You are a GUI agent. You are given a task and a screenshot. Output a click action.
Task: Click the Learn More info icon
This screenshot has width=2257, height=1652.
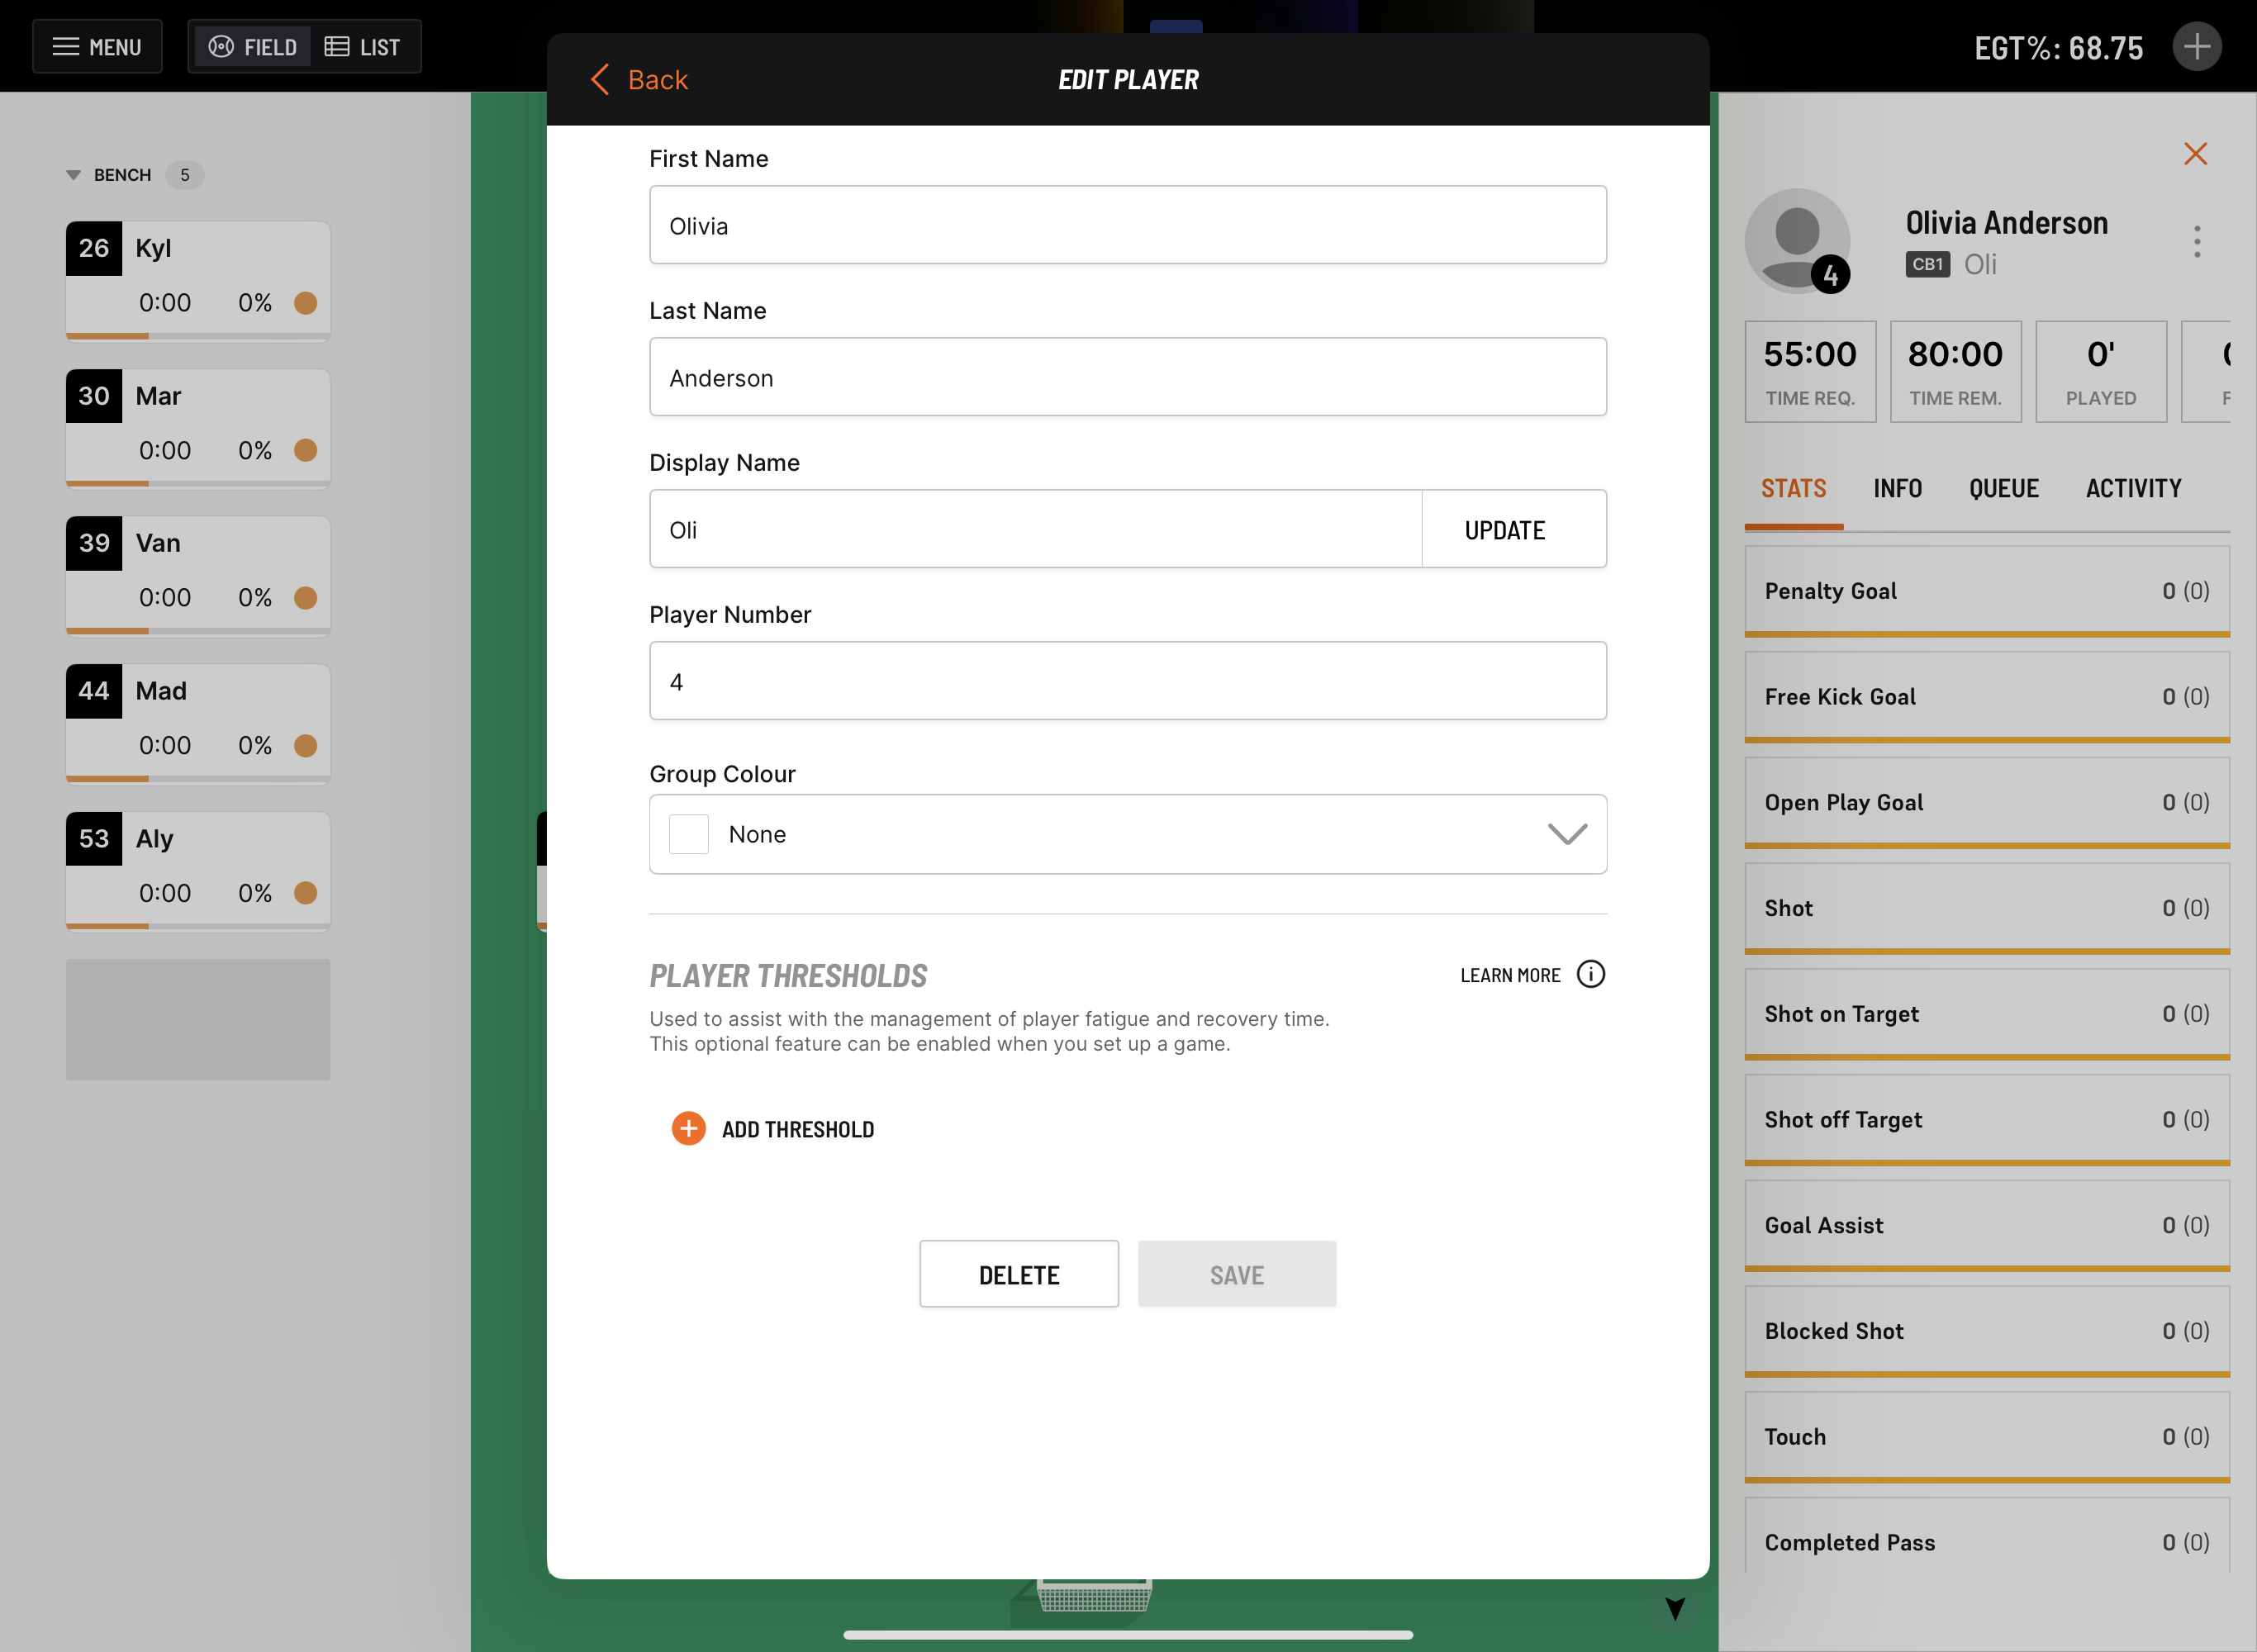point(1590,974)
